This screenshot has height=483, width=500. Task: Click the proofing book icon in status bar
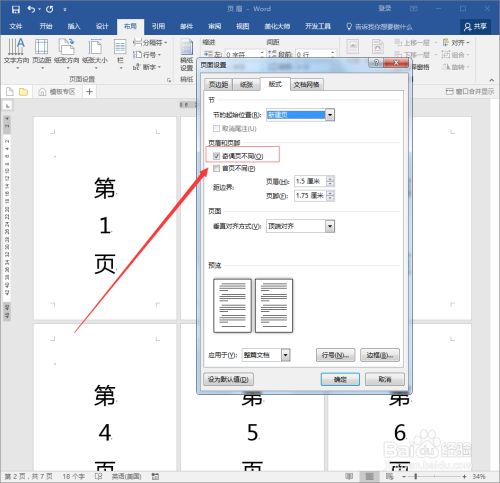tap(98, 476)
